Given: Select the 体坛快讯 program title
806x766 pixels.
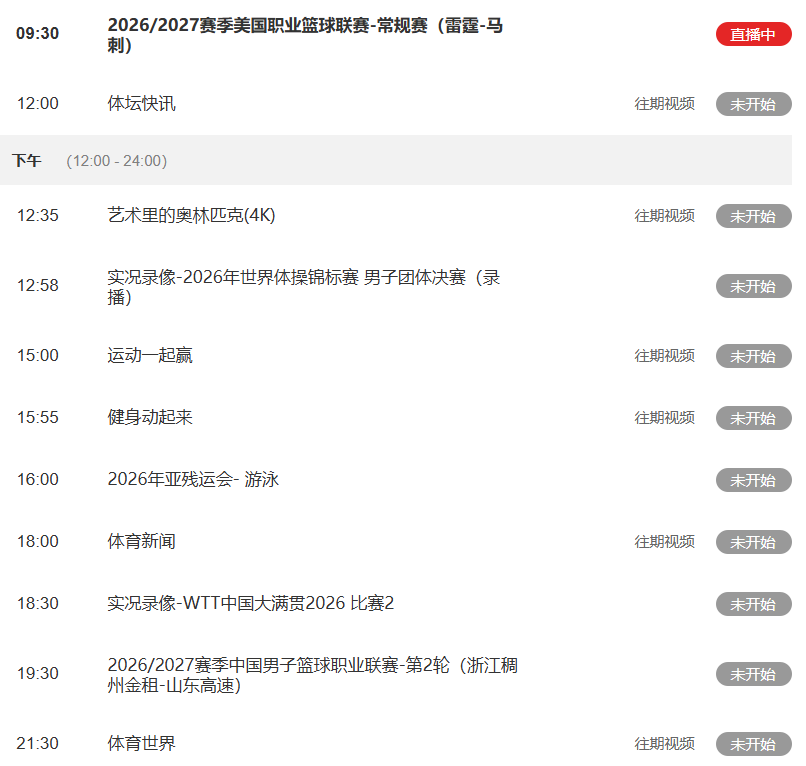Looking at the screenshot, I should click(x=141, y=103).
